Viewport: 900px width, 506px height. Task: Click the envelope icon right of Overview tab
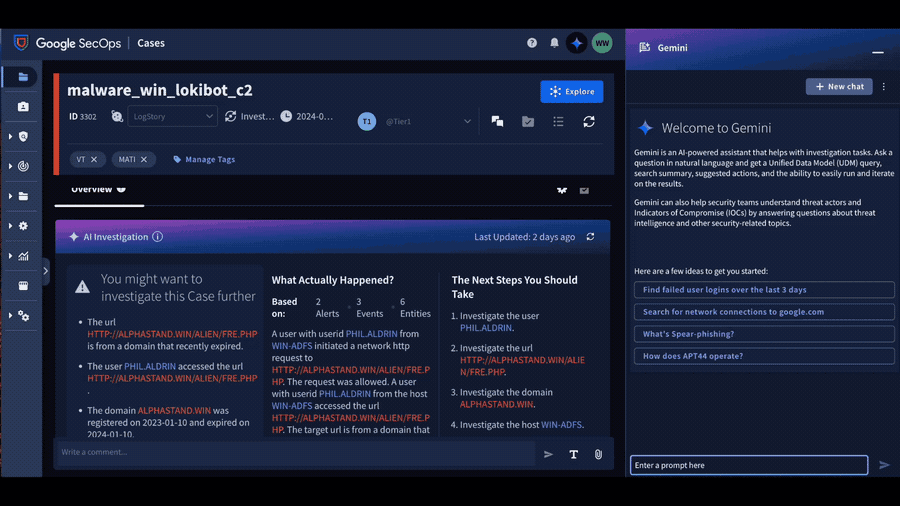(584, 190)
